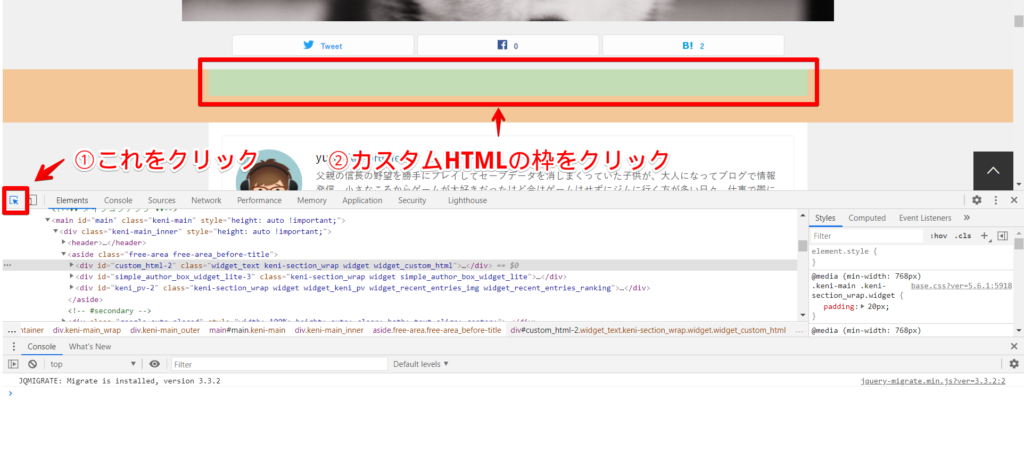The height and width of the screenshot is (469, 1024).
Task: Toggle the computed styles sidebar icon
Action: point(1001,236)
